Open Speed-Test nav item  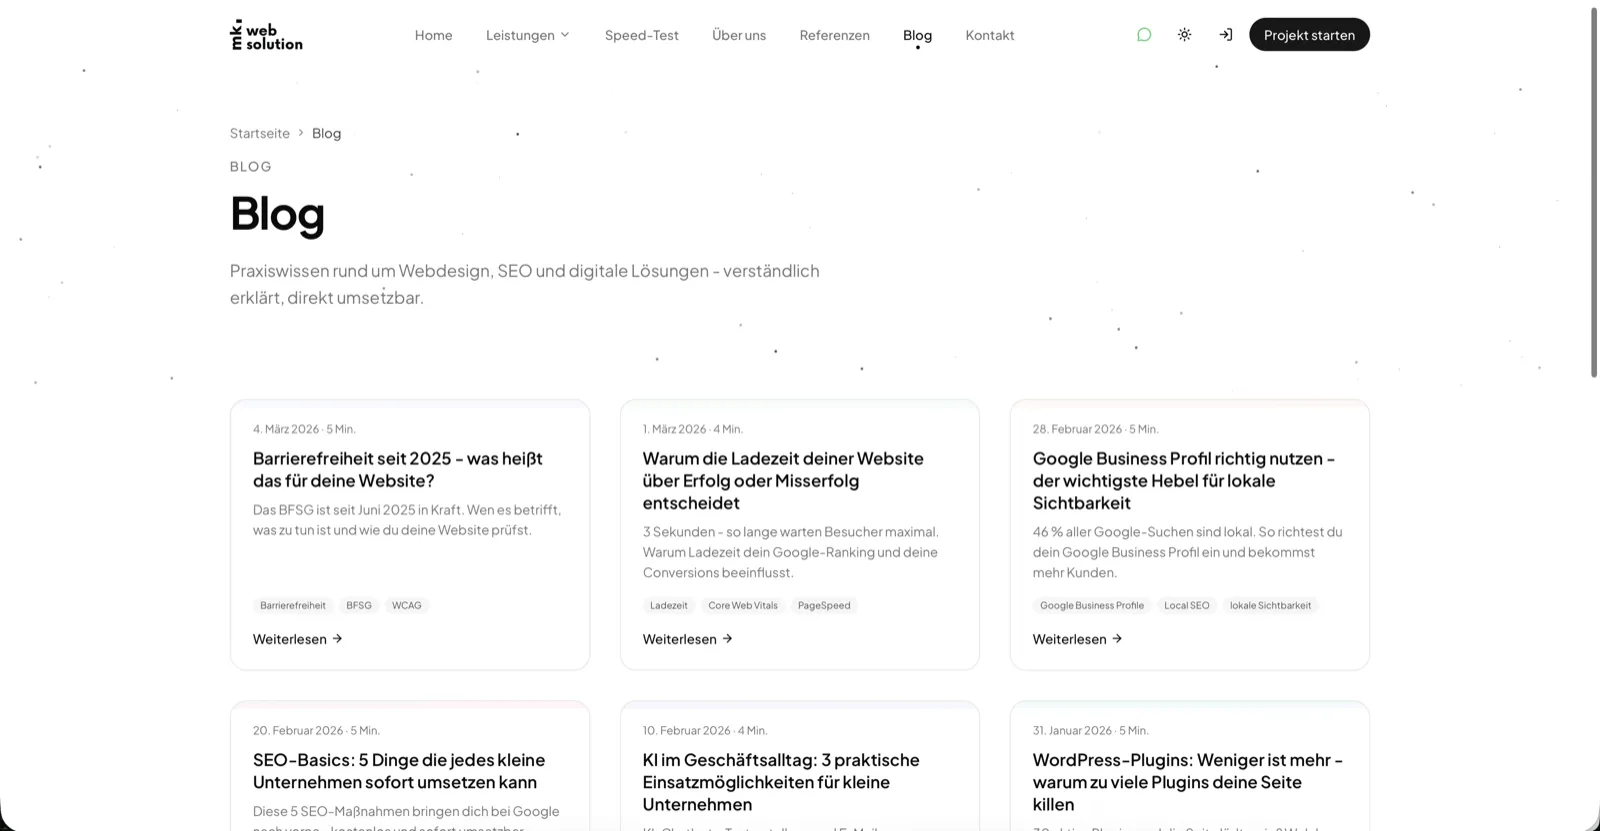click(642, 35)
